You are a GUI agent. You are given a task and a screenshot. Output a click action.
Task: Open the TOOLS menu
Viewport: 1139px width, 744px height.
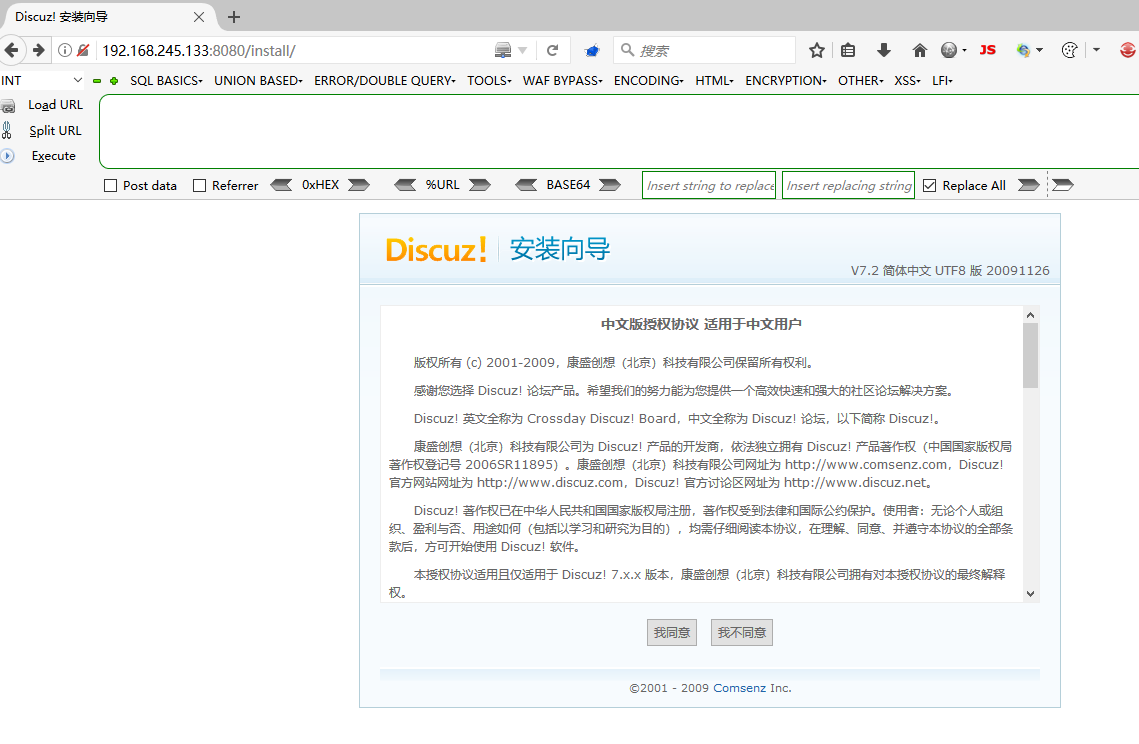490,81
